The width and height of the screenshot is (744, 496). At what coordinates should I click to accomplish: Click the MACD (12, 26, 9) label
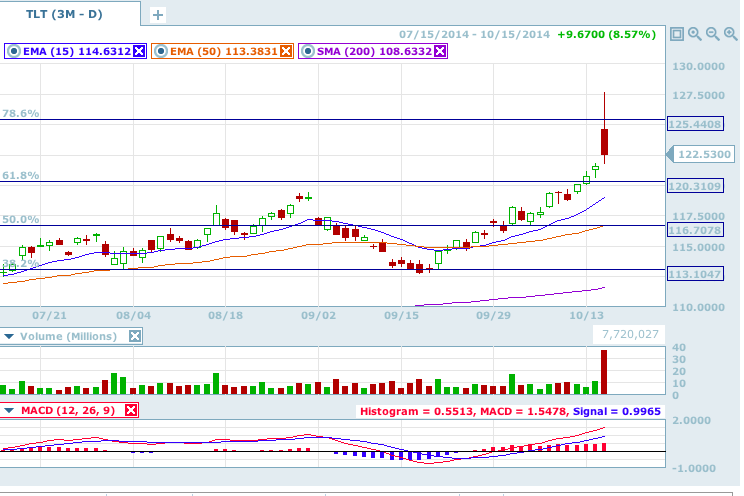68,410
